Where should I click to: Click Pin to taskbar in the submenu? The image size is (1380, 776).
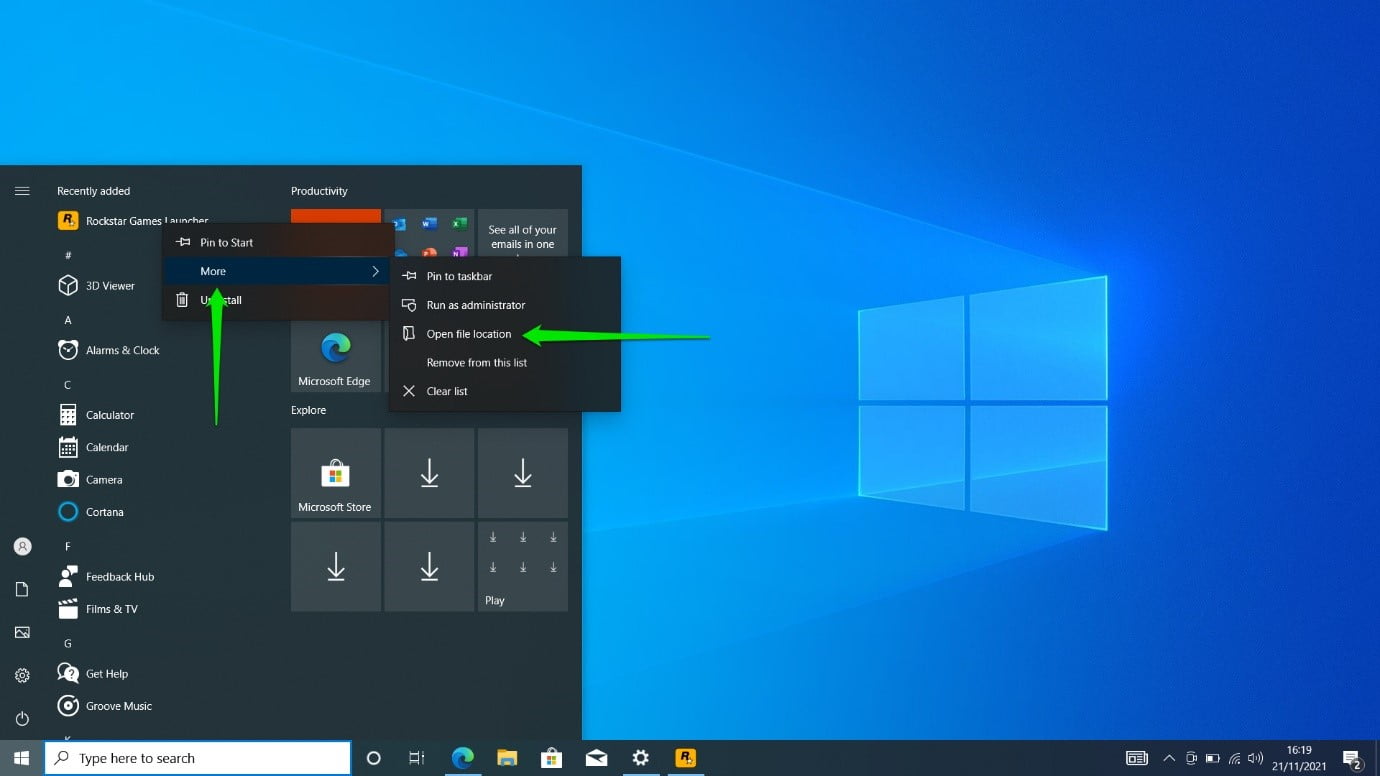point(459,276)
